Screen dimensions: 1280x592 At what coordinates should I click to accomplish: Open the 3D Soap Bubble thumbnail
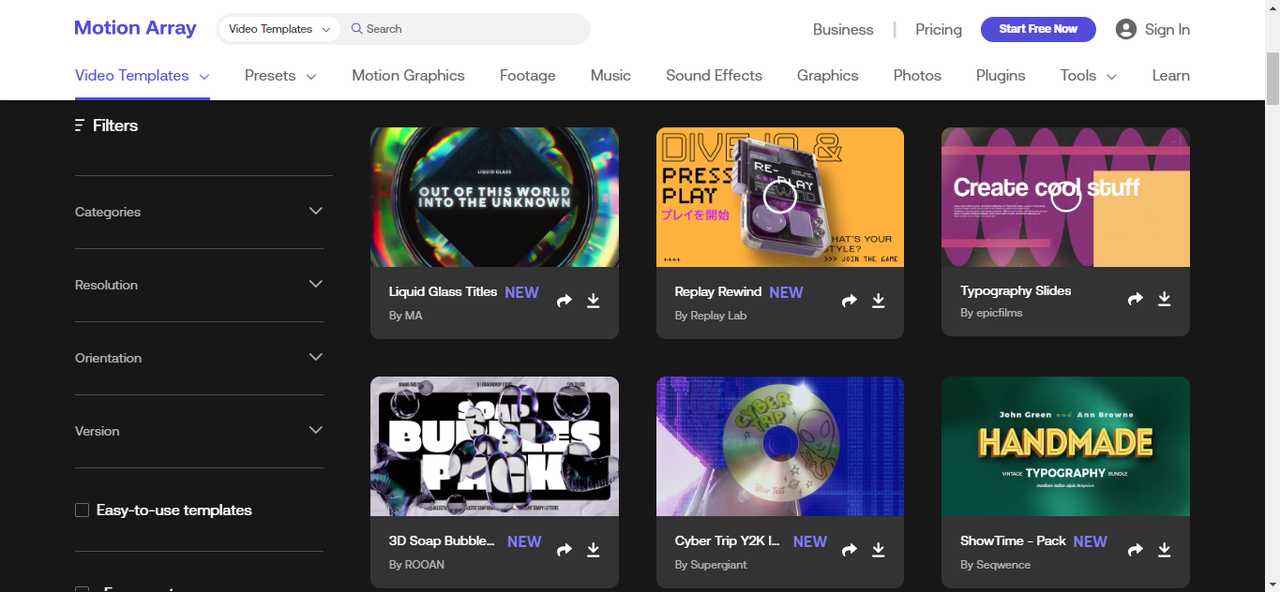(x=494, y=446)
